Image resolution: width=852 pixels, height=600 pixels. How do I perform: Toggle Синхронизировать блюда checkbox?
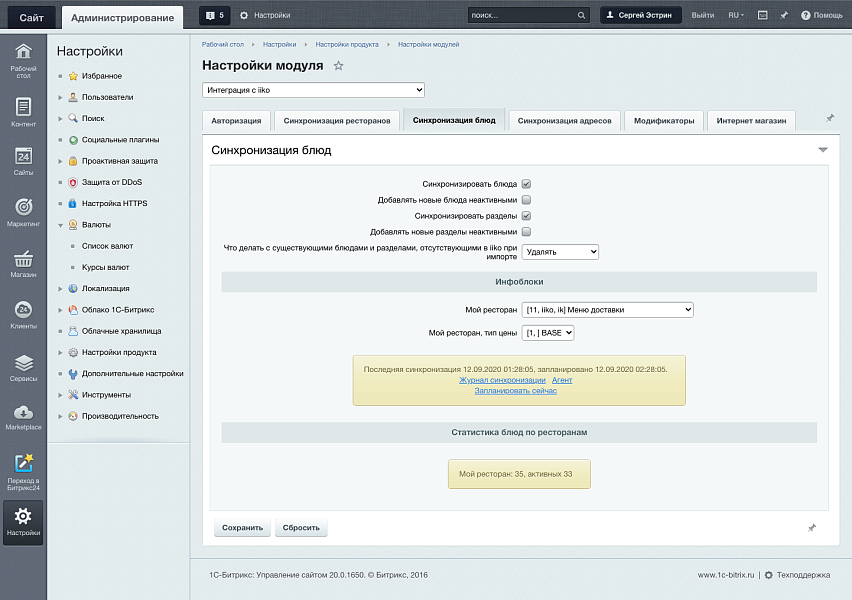[x=526, y=184]
